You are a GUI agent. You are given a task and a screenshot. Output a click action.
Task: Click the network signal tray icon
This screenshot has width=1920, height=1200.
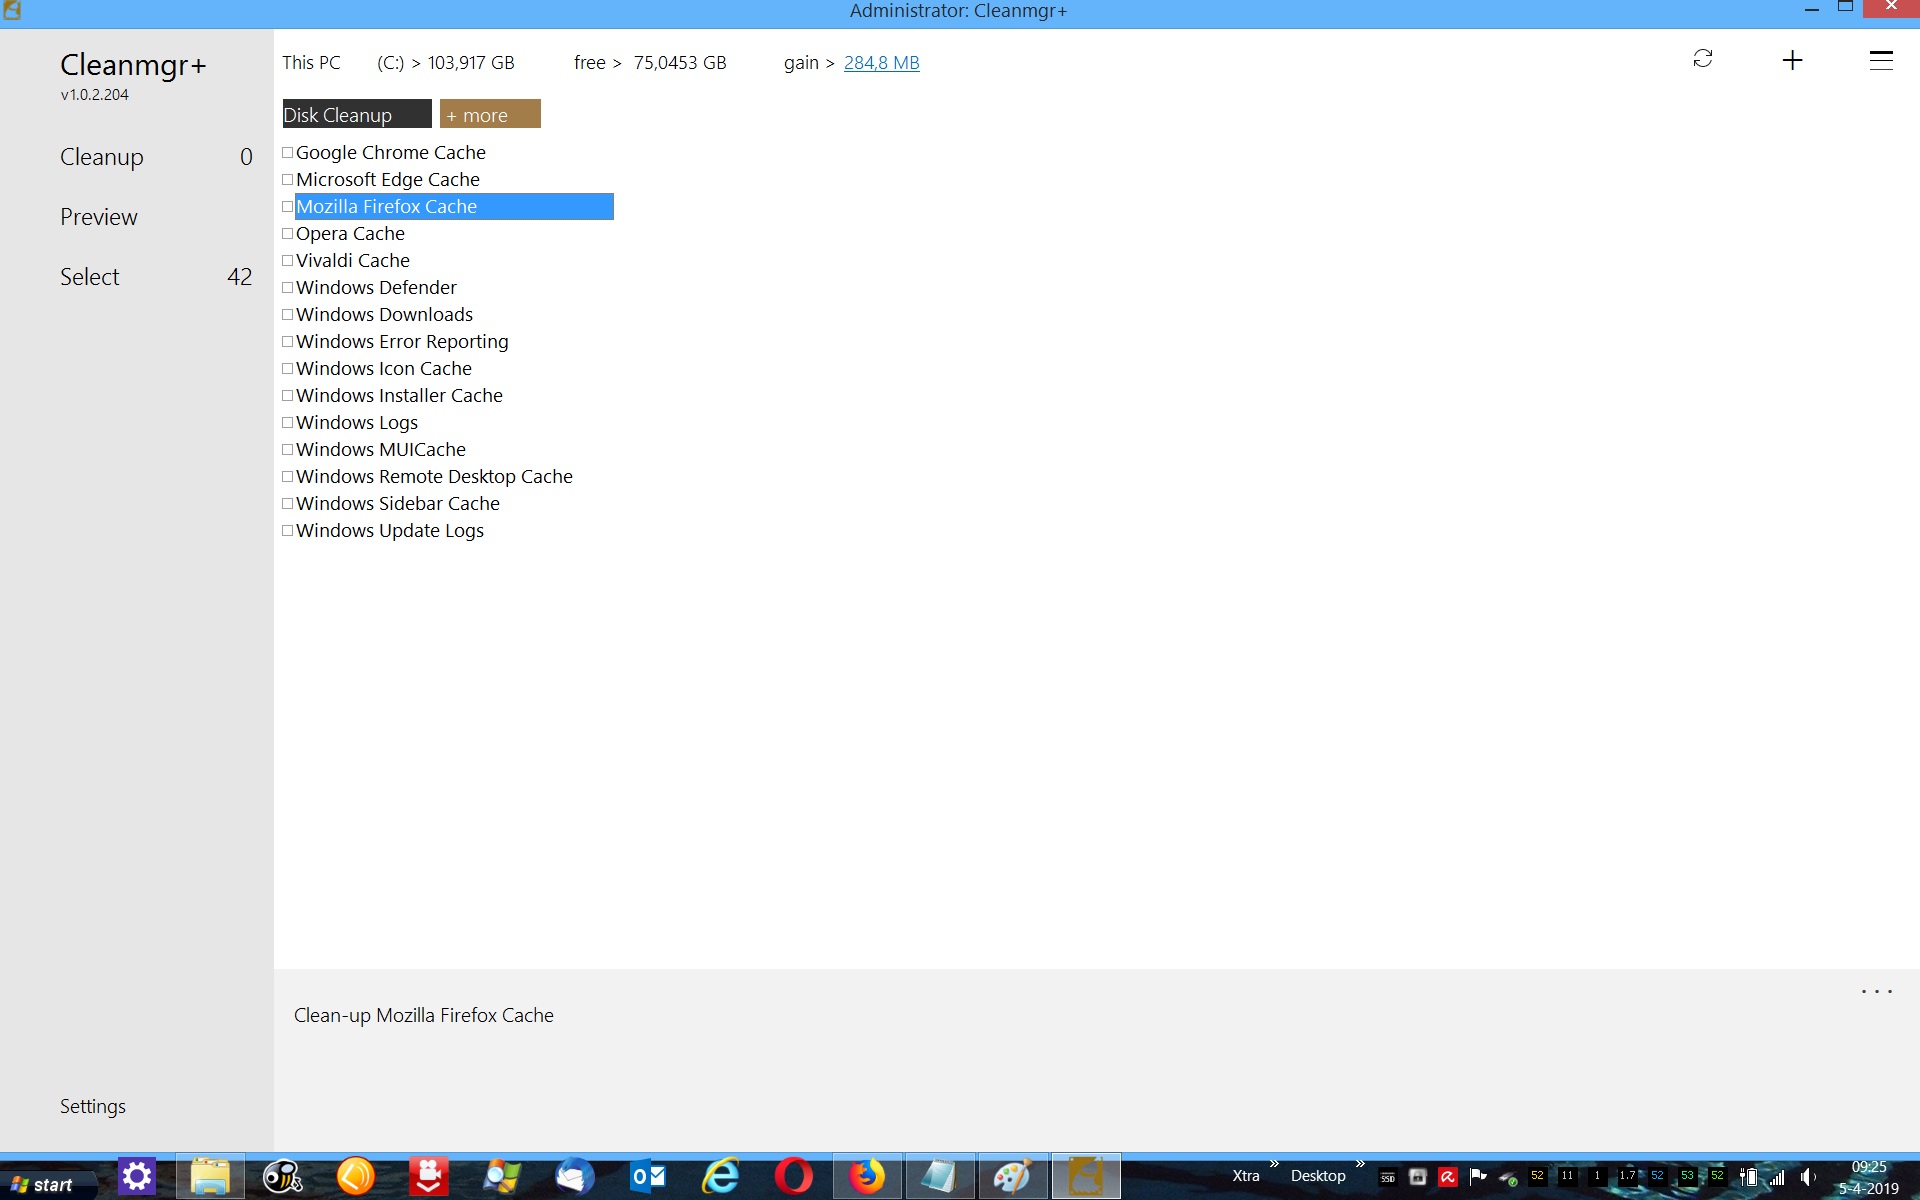(1777, 1177)
